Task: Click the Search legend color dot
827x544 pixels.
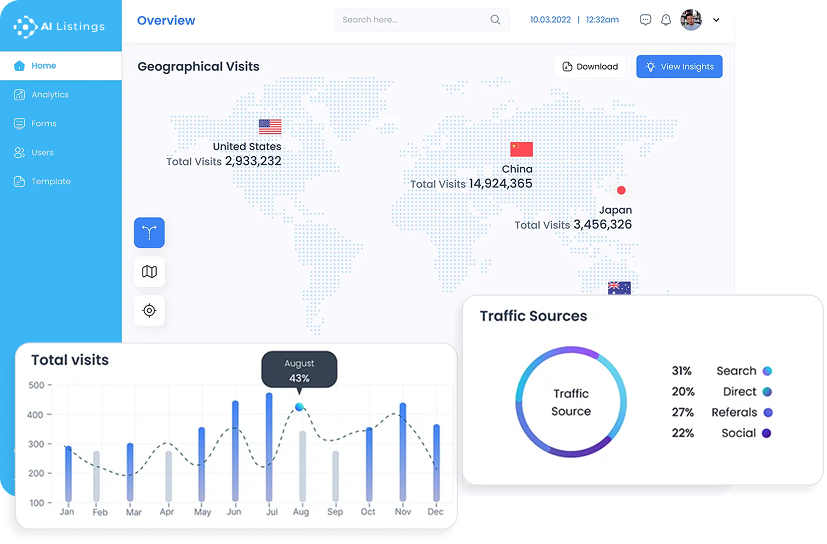Action: click(x=767, y=371)
